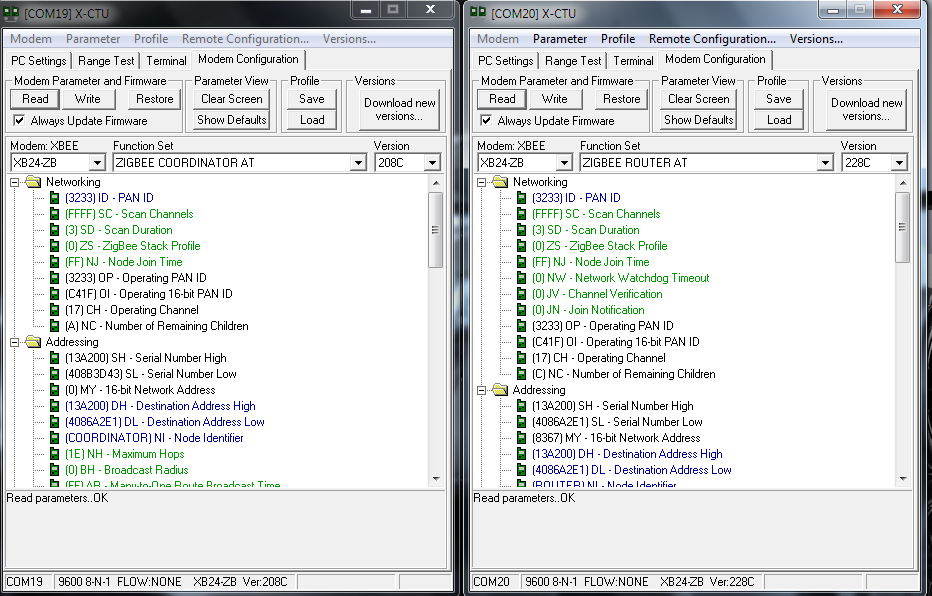The image size is (932, 596).
Task: Click Read button in COM19 window
Action: [35, 99]
